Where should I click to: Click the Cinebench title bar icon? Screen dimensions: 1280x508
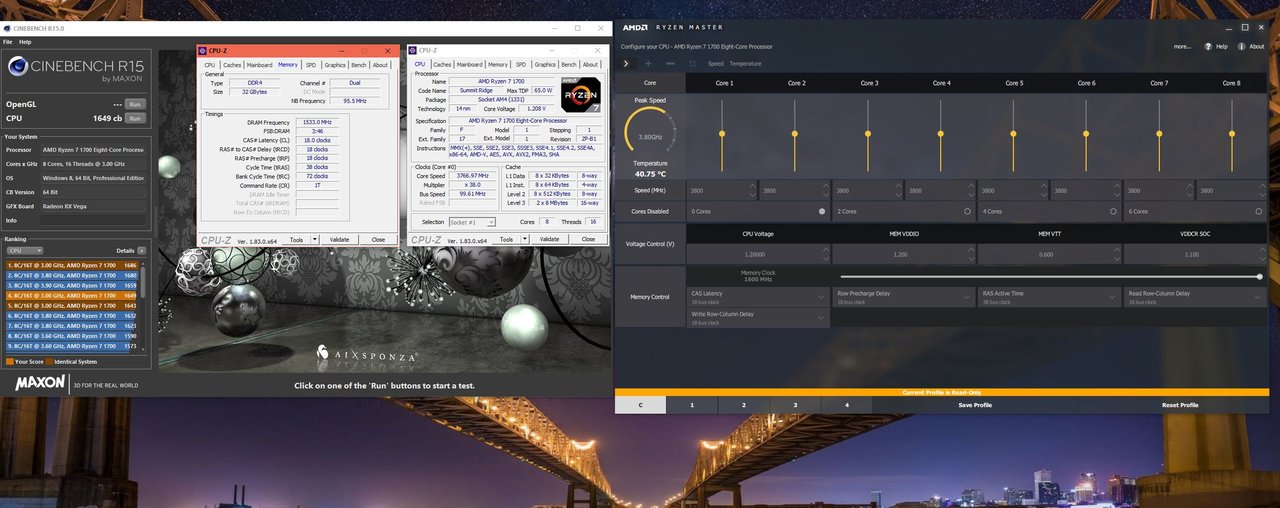pyautogui.click(x=6, y=29)
